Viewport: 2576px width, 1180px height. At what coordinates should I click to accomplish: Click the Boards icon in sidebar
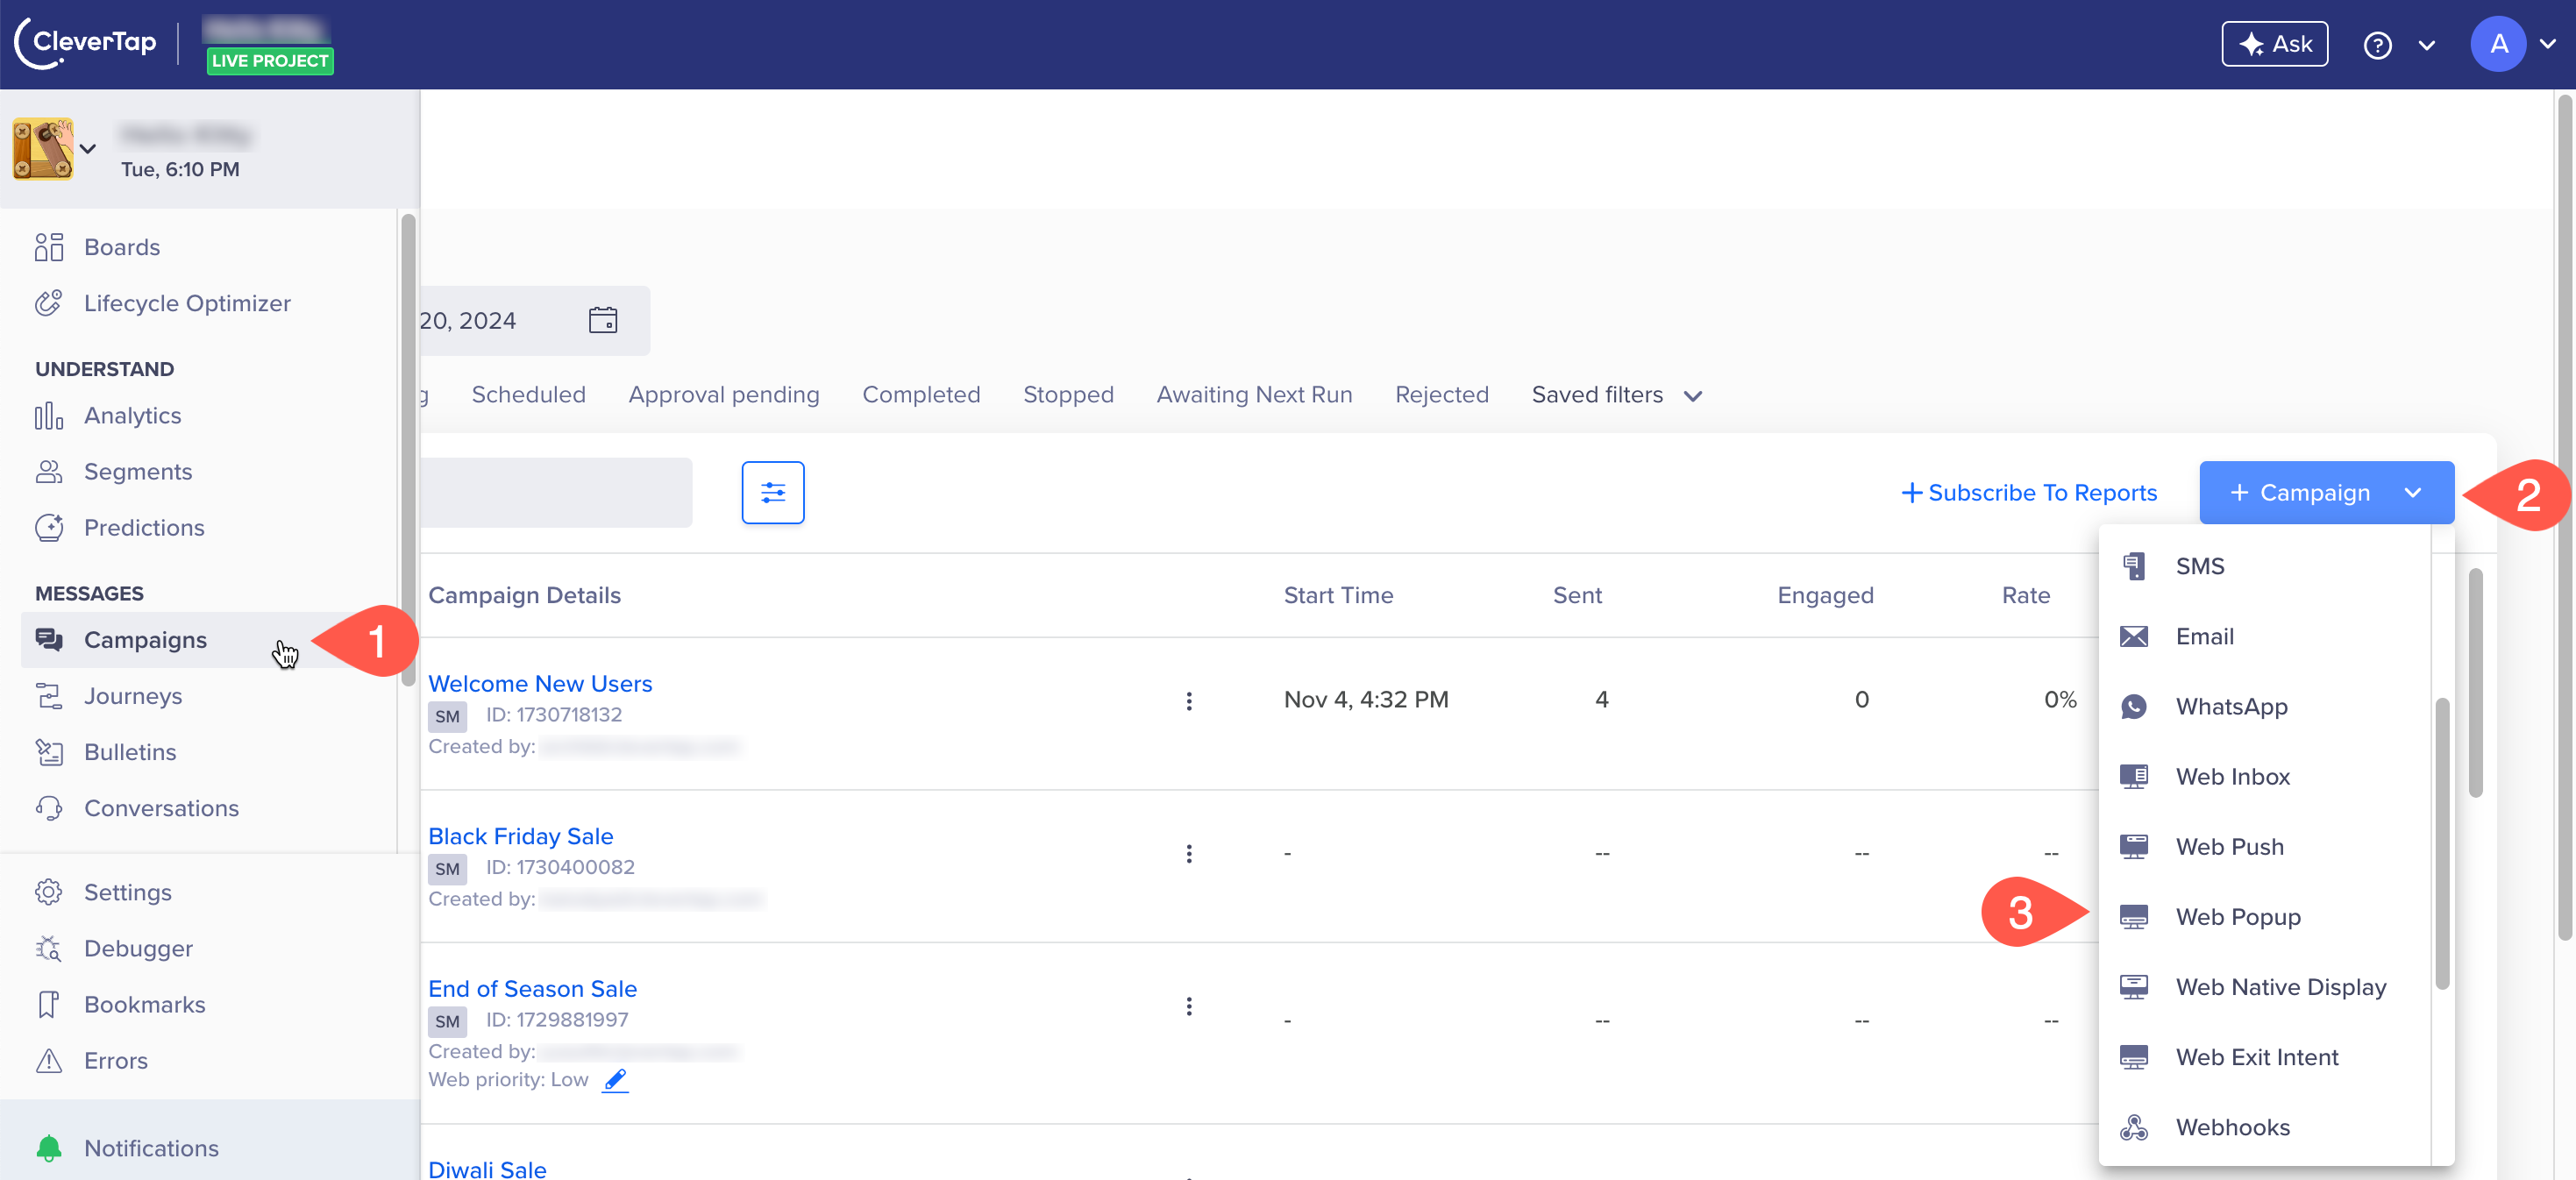coord(49,246)
